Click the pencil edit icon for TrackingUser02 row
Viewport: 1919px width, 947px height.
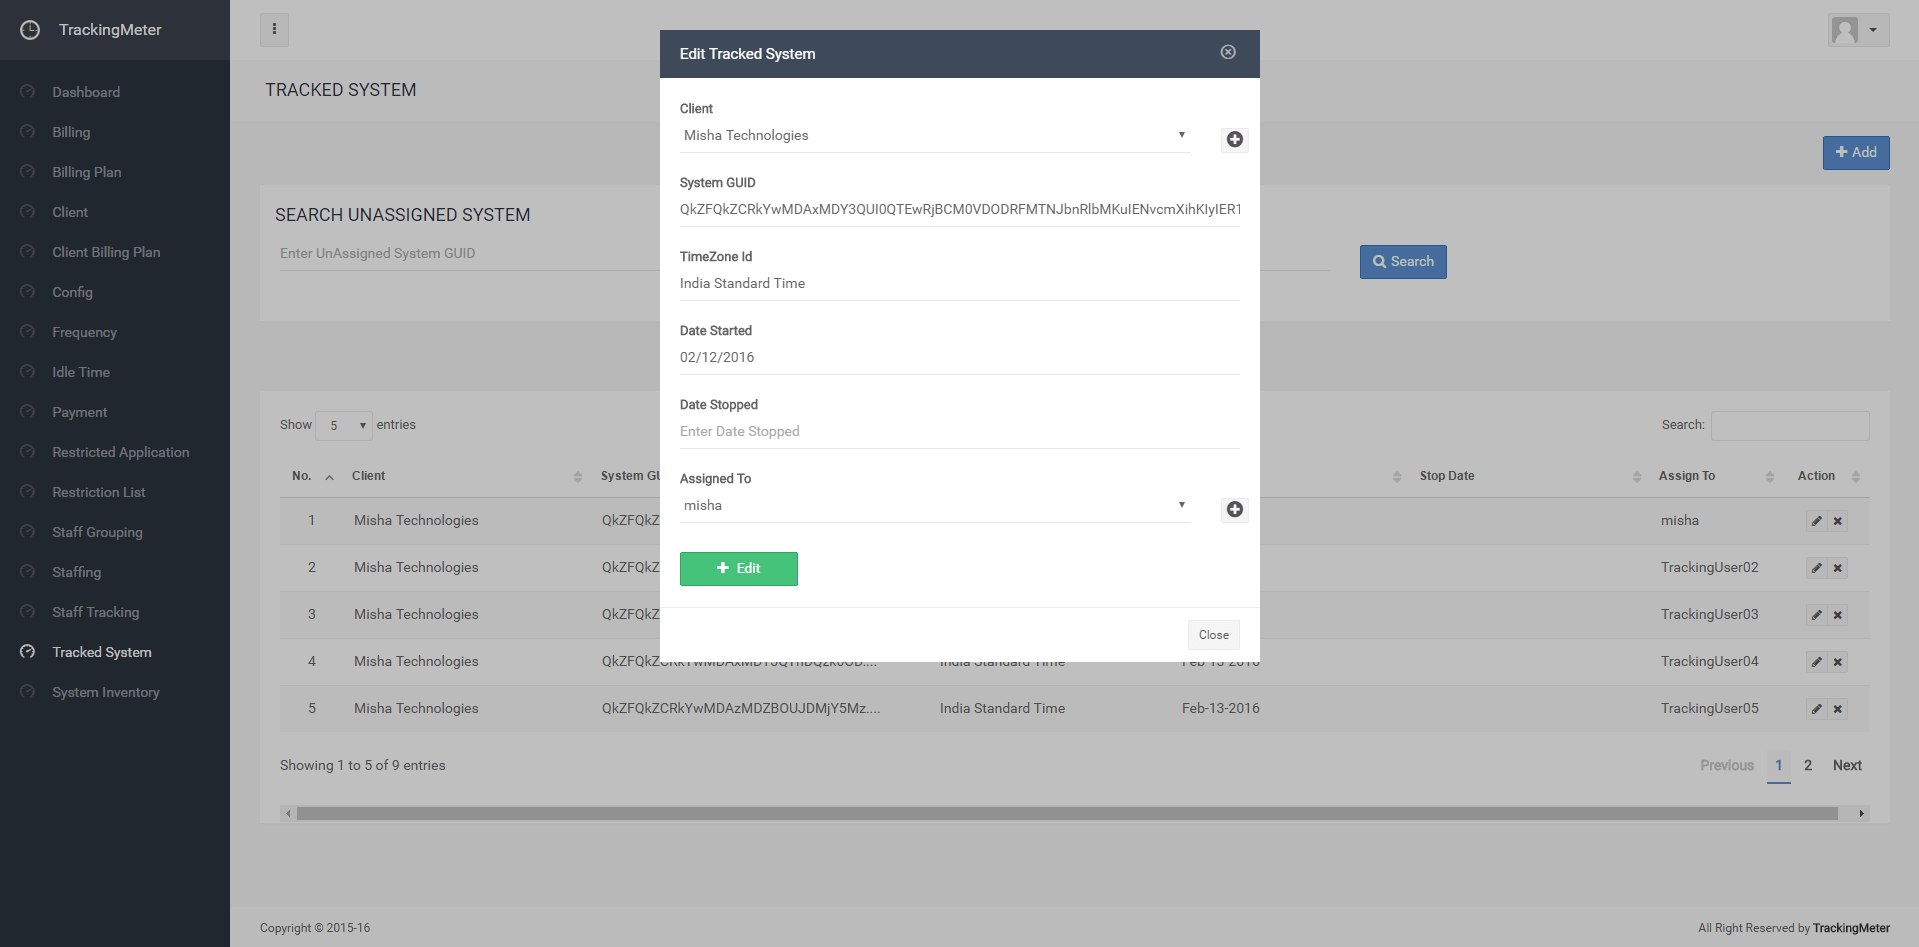coord(1816,568)
